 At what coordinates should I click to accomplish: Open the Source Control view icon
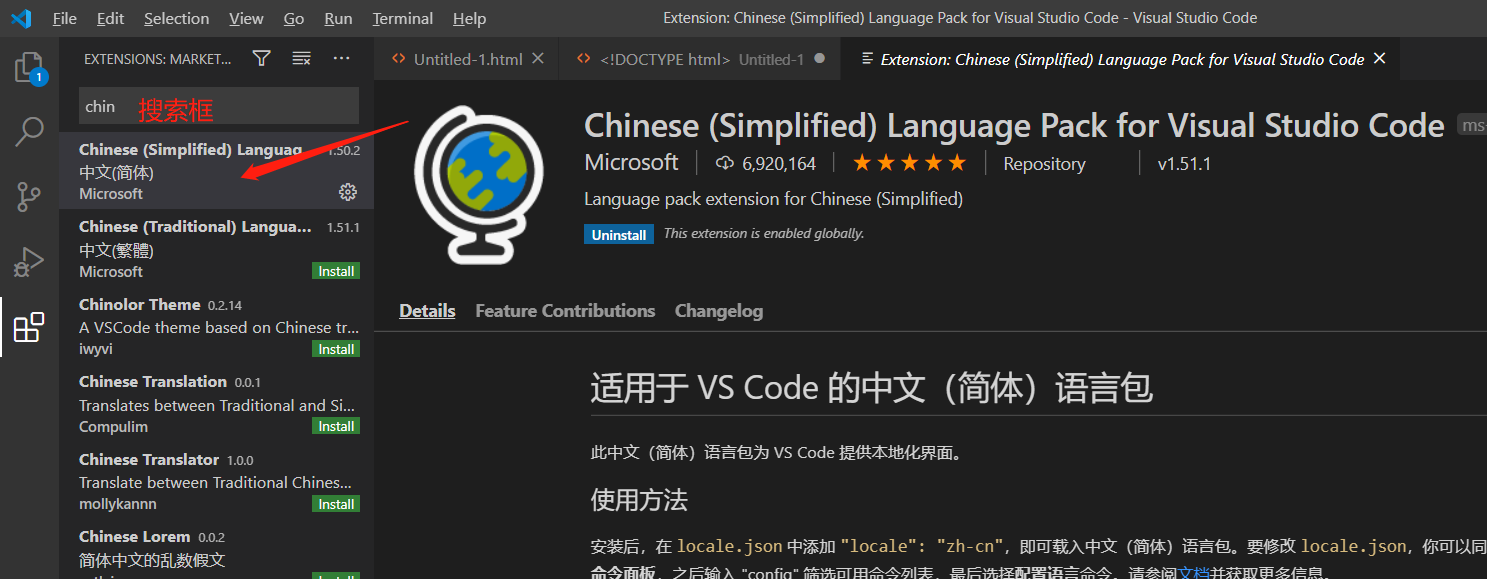click(x=29, y=197)
